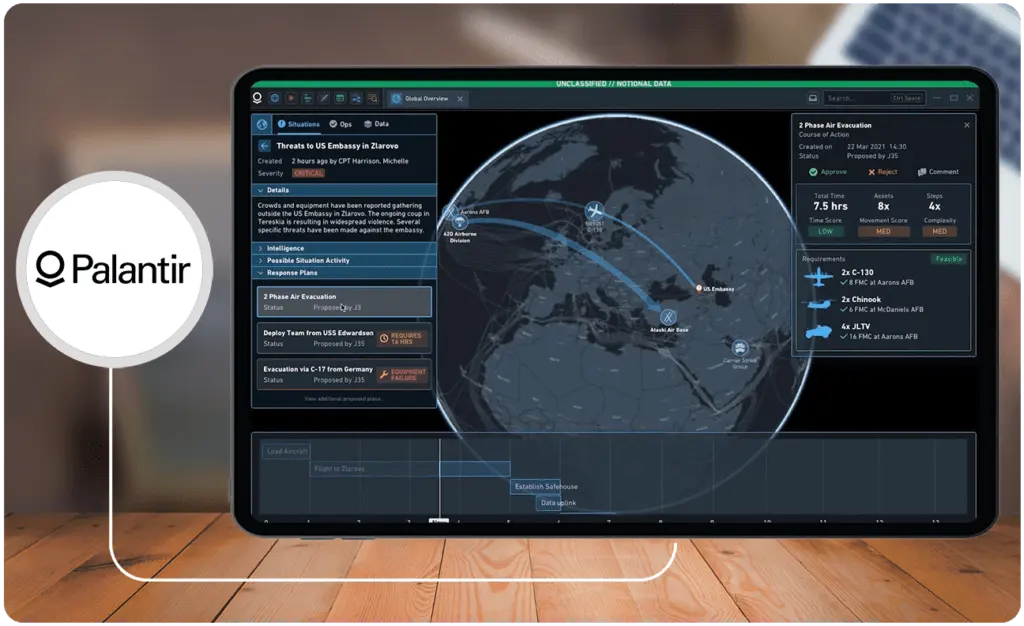Add a Comment on the course of action

pos(938,172)
